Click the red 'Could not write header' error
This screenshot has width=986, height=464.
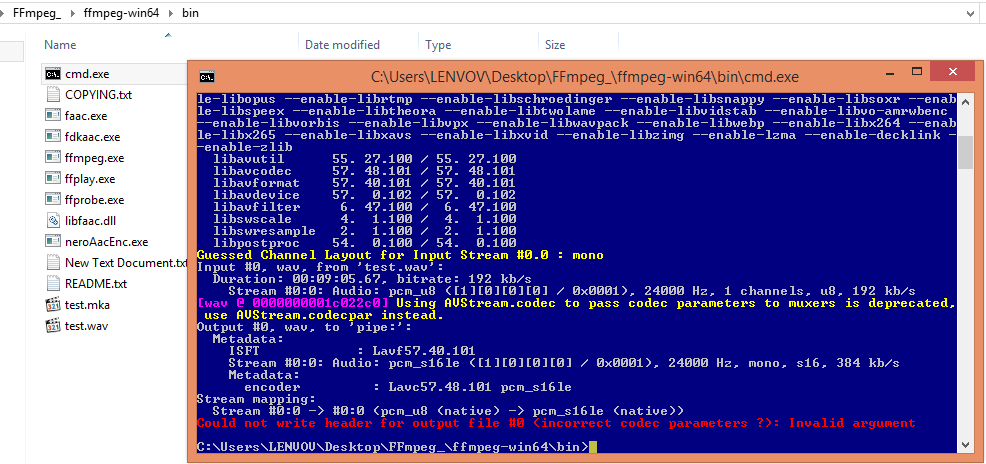pyautogui.click(x=556, y=423)
